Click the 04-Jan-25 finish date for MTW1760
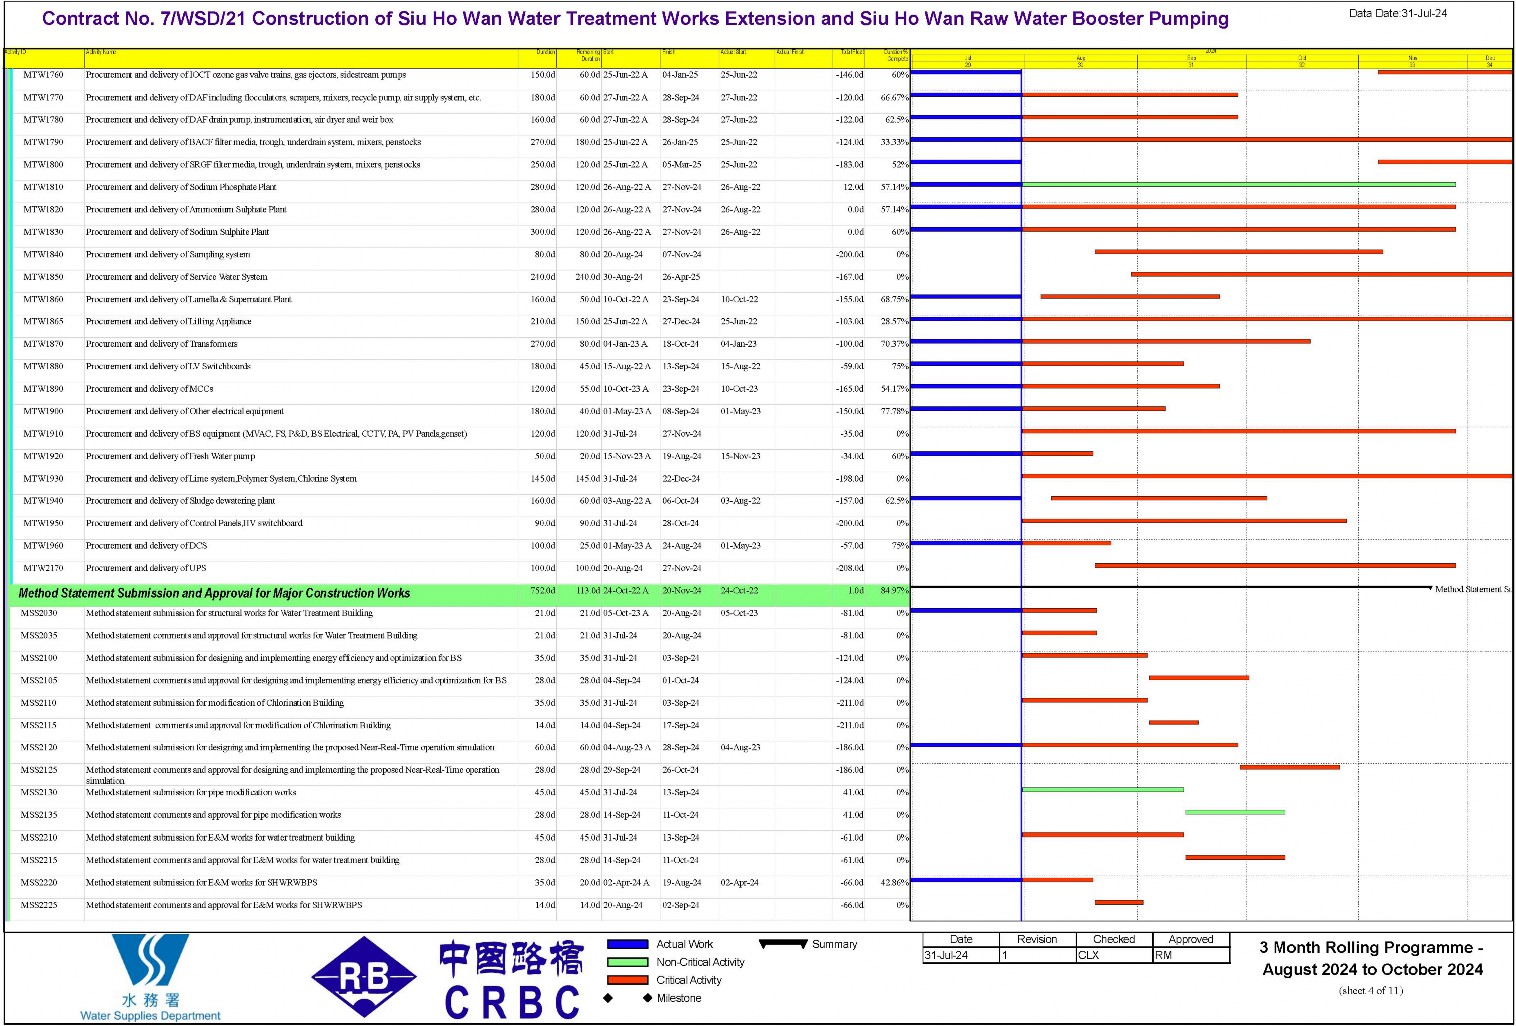 click(x=680, y=75)
